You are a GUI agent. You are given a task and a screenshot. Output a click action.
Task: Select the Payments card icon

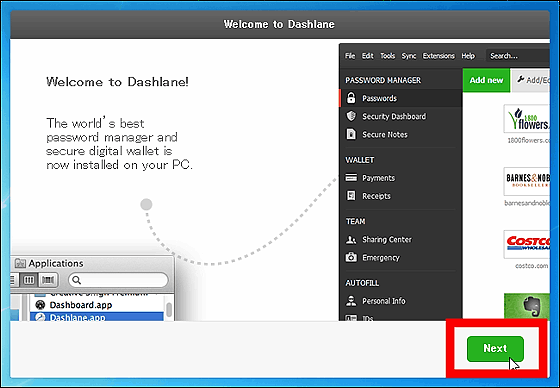tap(351, 178)
